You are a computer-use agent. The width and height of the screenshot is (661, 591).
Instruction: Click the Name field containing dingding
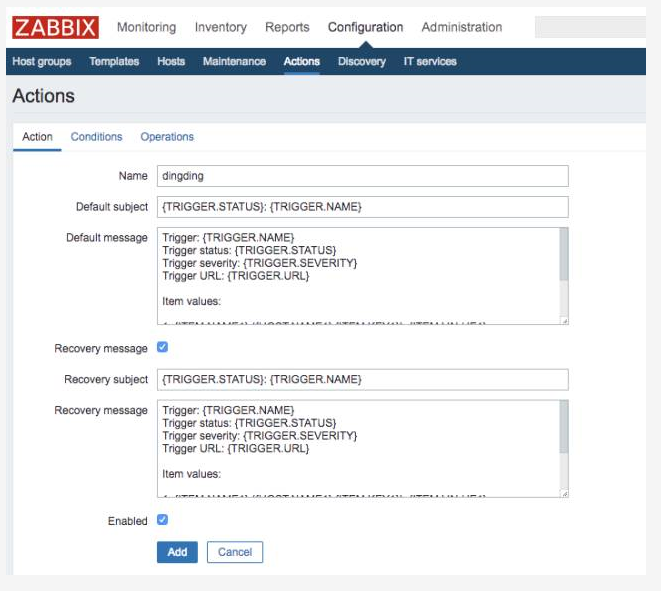(x=363, y=176)
